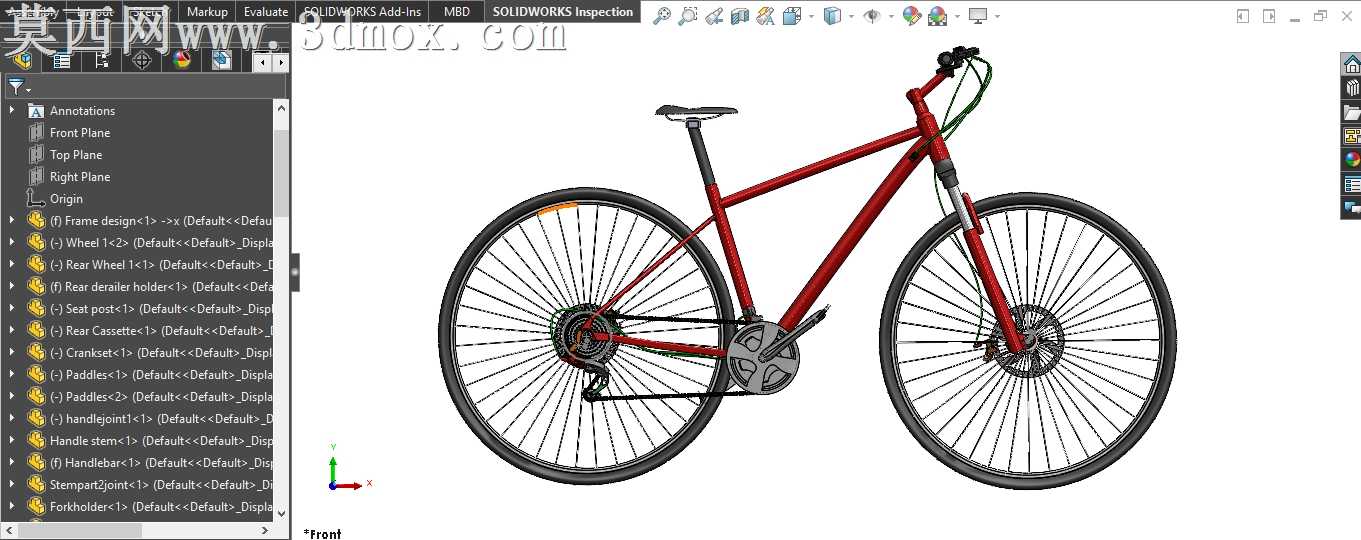Click the Edit Appearance color ball icon
Viewport: 1361px width, 540px height.
pos(911,16)
